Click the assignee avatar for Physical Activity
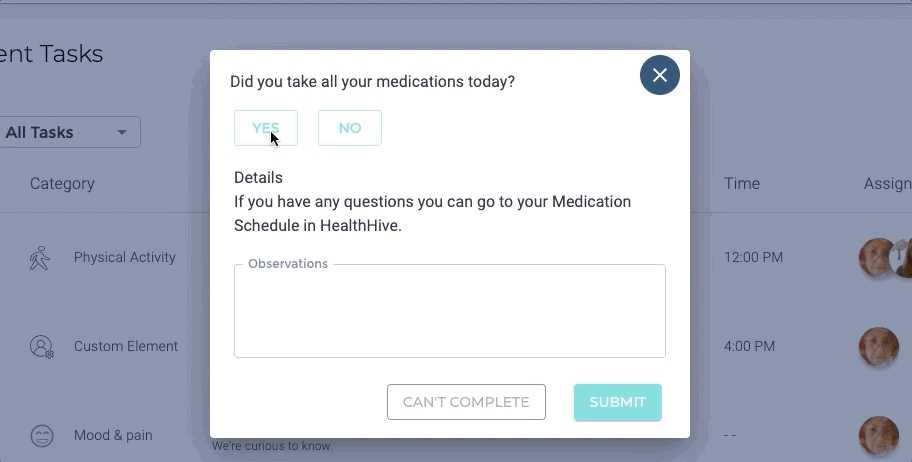Image resolution: width=912 pixels, height=462 pixels. (x=877, y=258)
